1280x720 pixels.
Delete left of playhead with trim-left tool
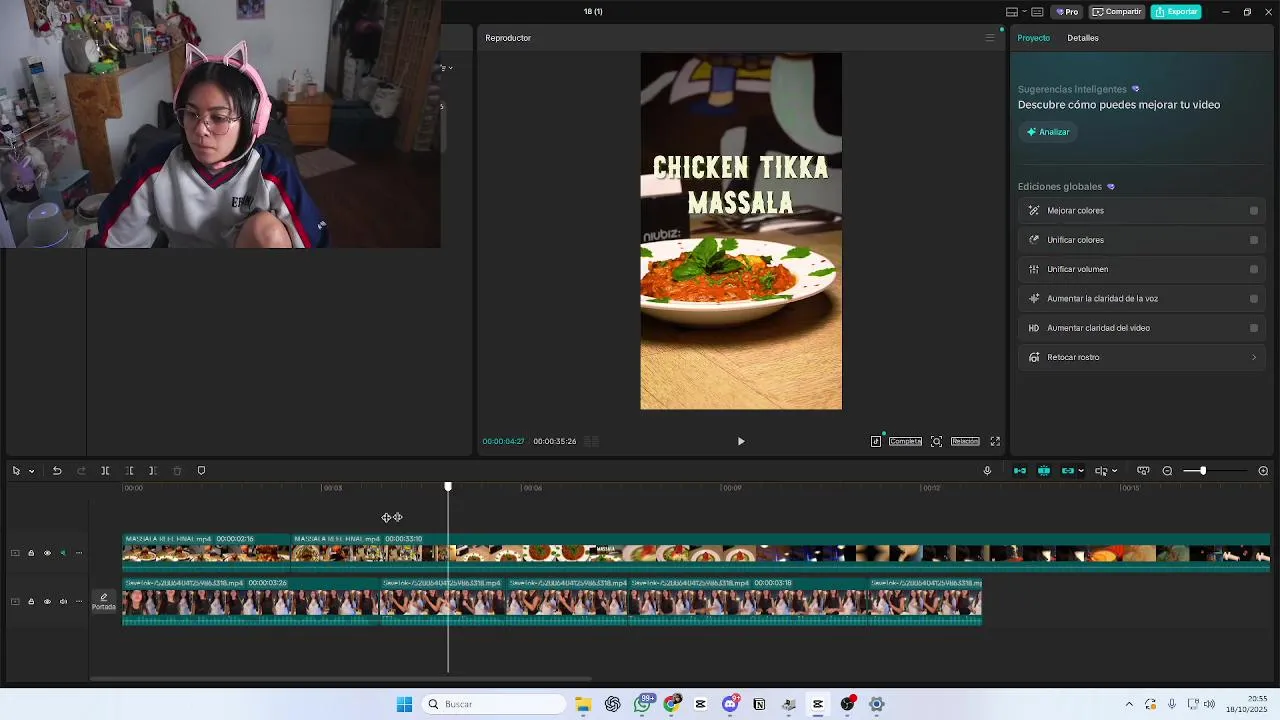pos(129,471)
